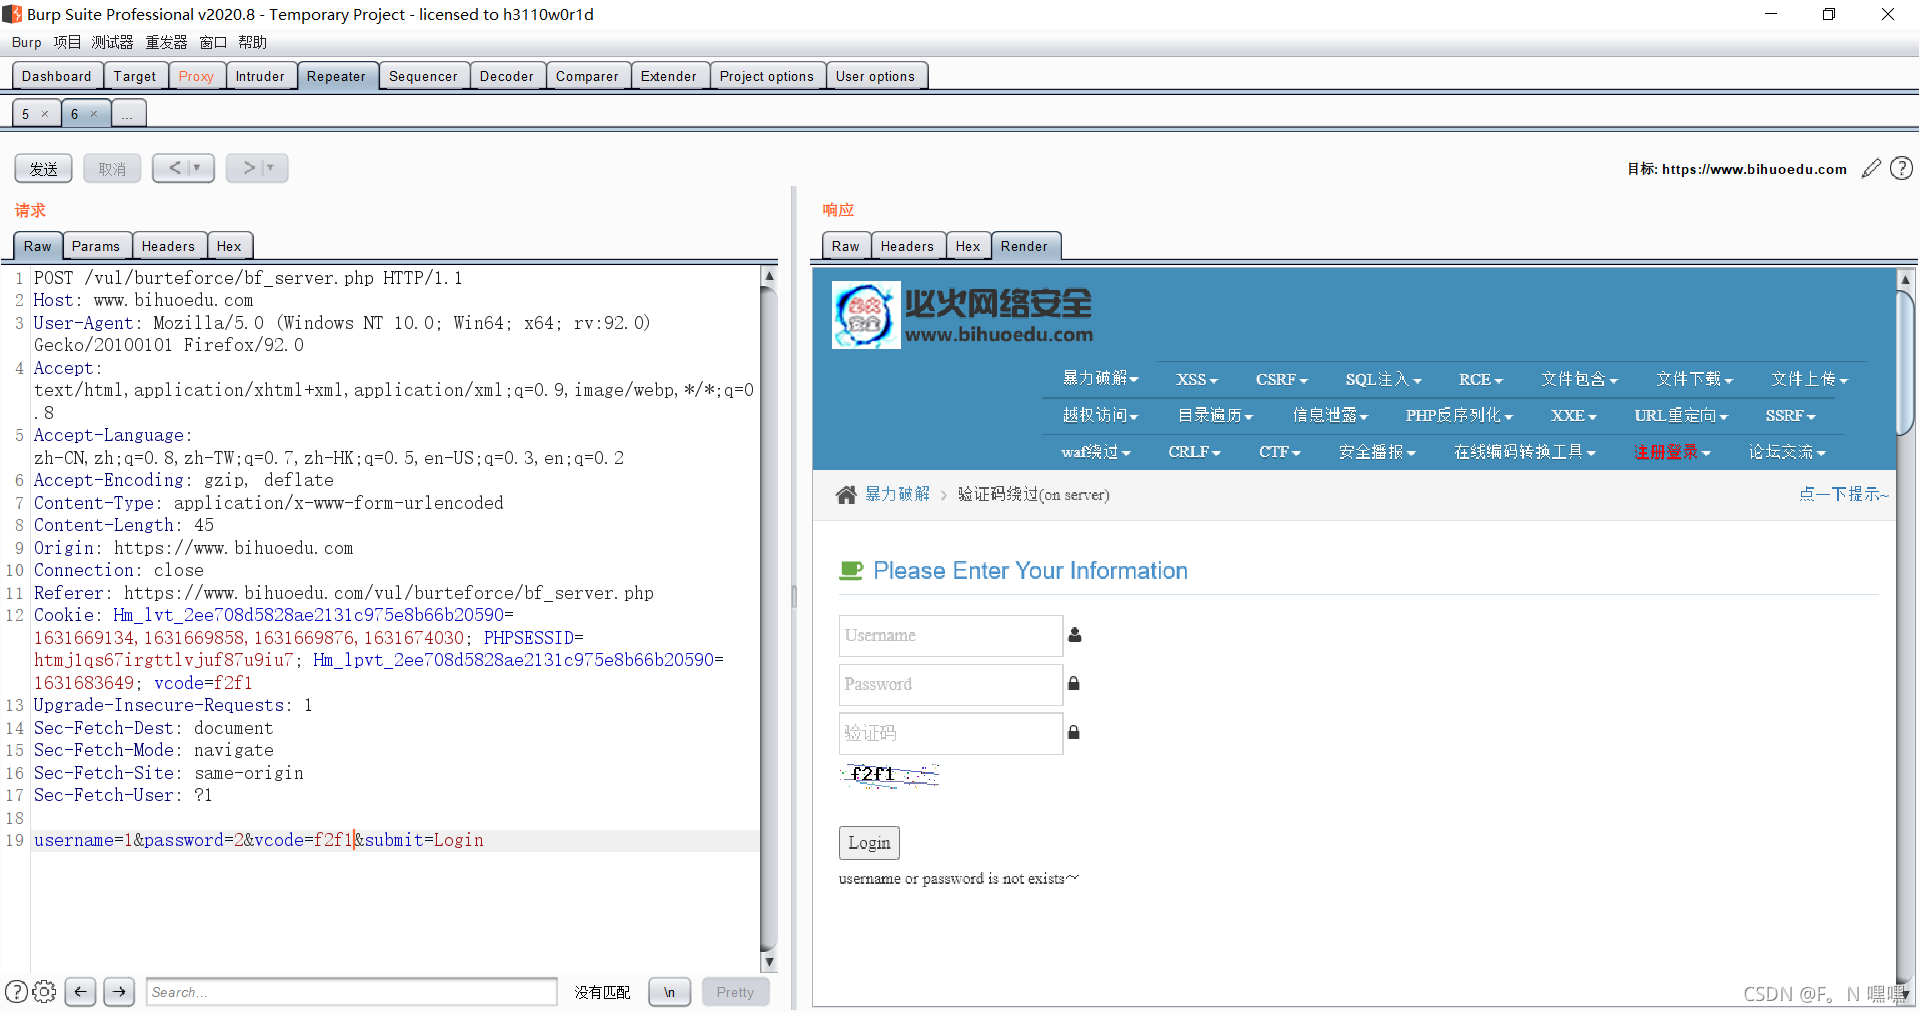Expand the SSRF navigation dropdown
Screen dimensions: 1920x1013
click(1790, 416)
